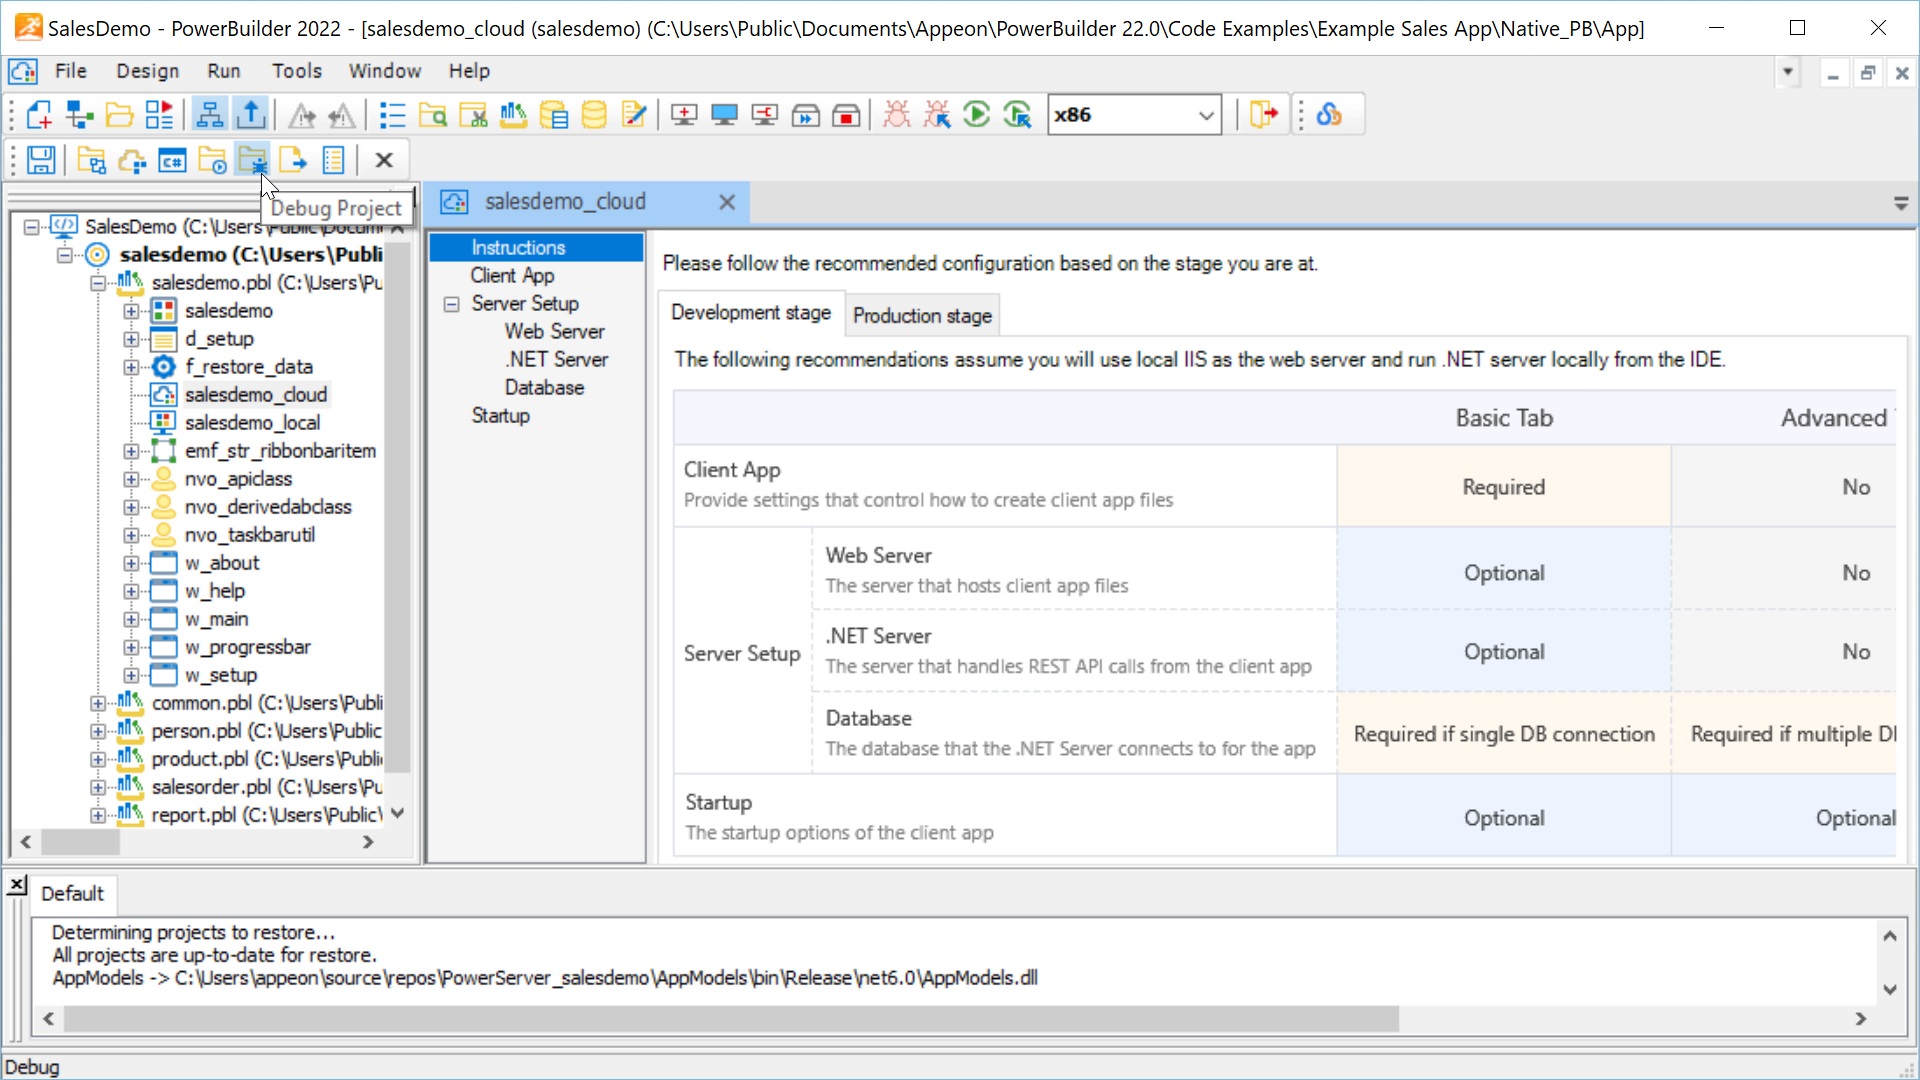Click the cloud deploy project icon
The height and width of the screenshot is (1080, 1920).
point(132,160)
